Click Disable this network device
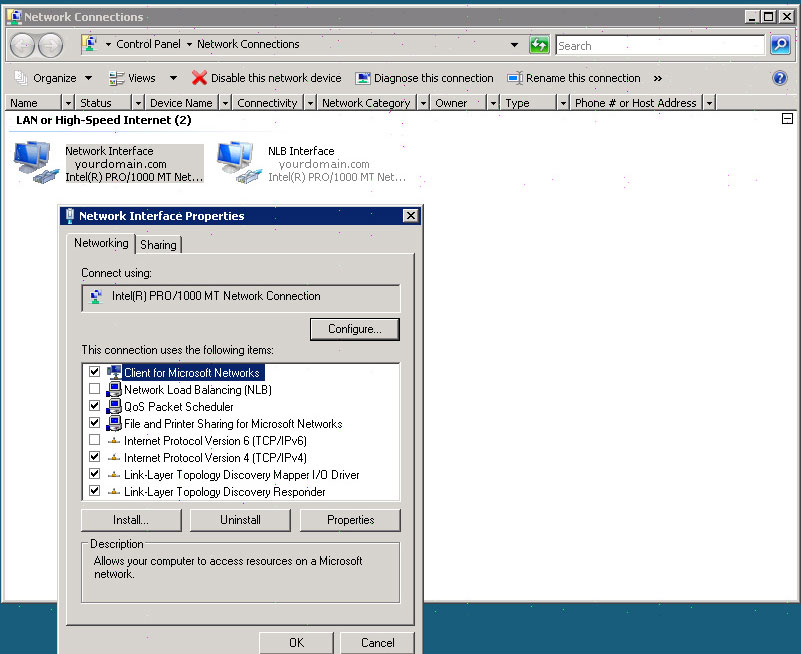801x654 pixels. 276,78
